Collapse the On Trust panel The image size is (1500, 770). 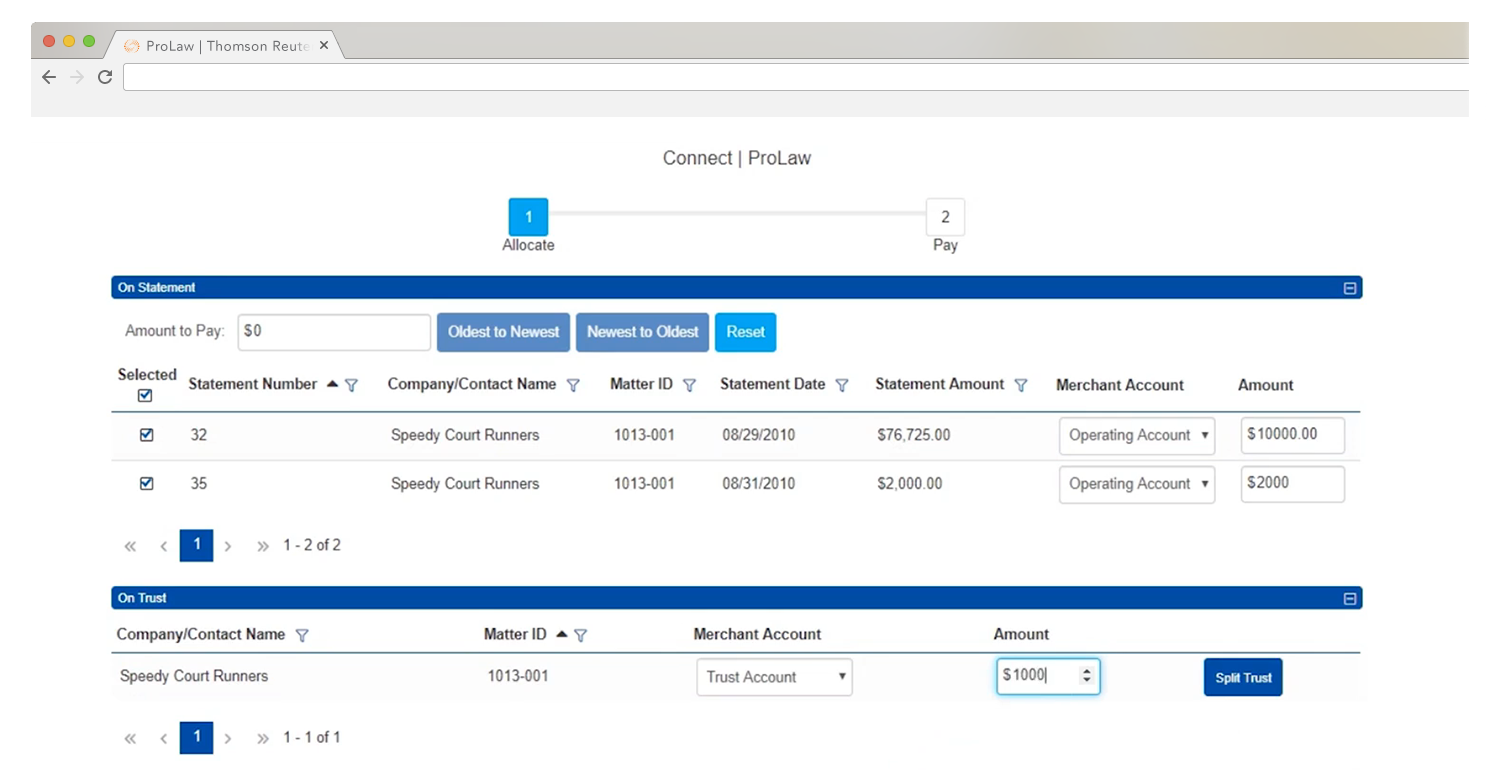pos(1349,599)
